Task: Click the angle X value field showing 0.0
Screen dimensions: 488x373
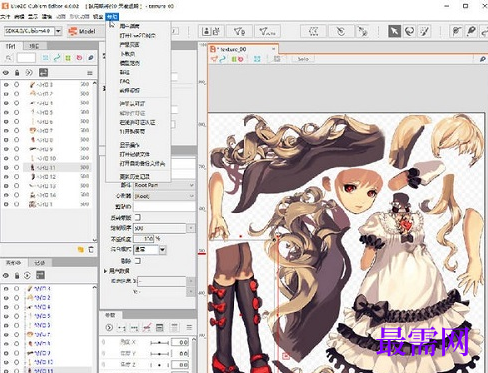Action: point(180,342)
